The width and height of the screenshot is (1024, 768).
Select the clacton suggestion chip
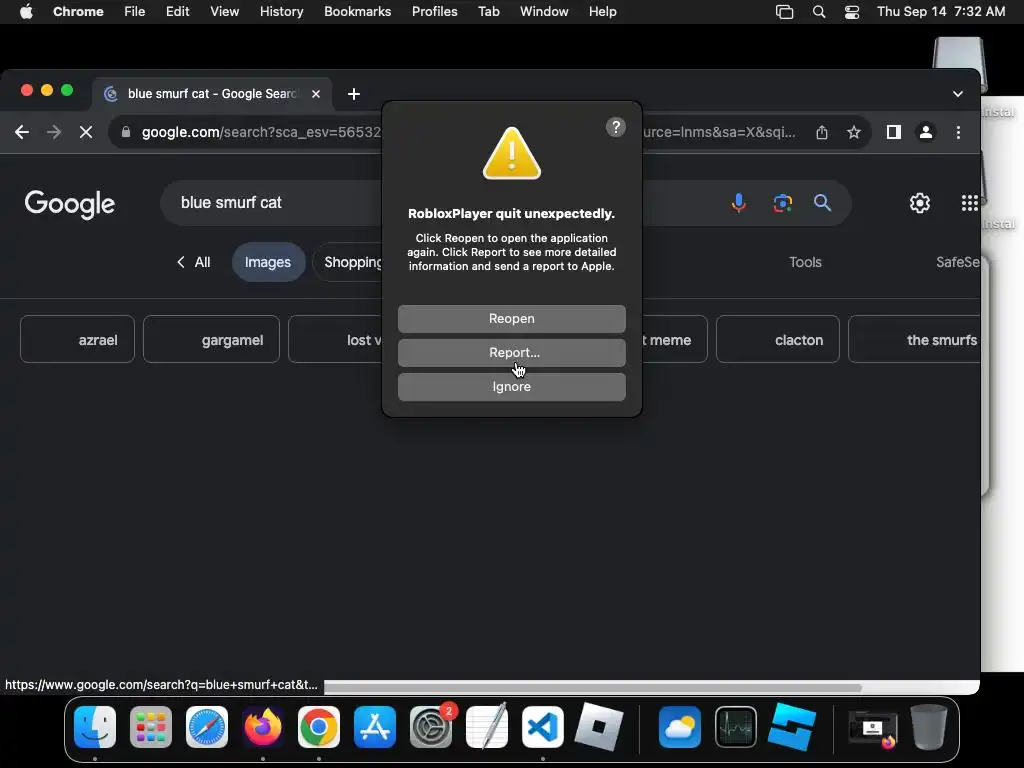click(x=777, y=340)
